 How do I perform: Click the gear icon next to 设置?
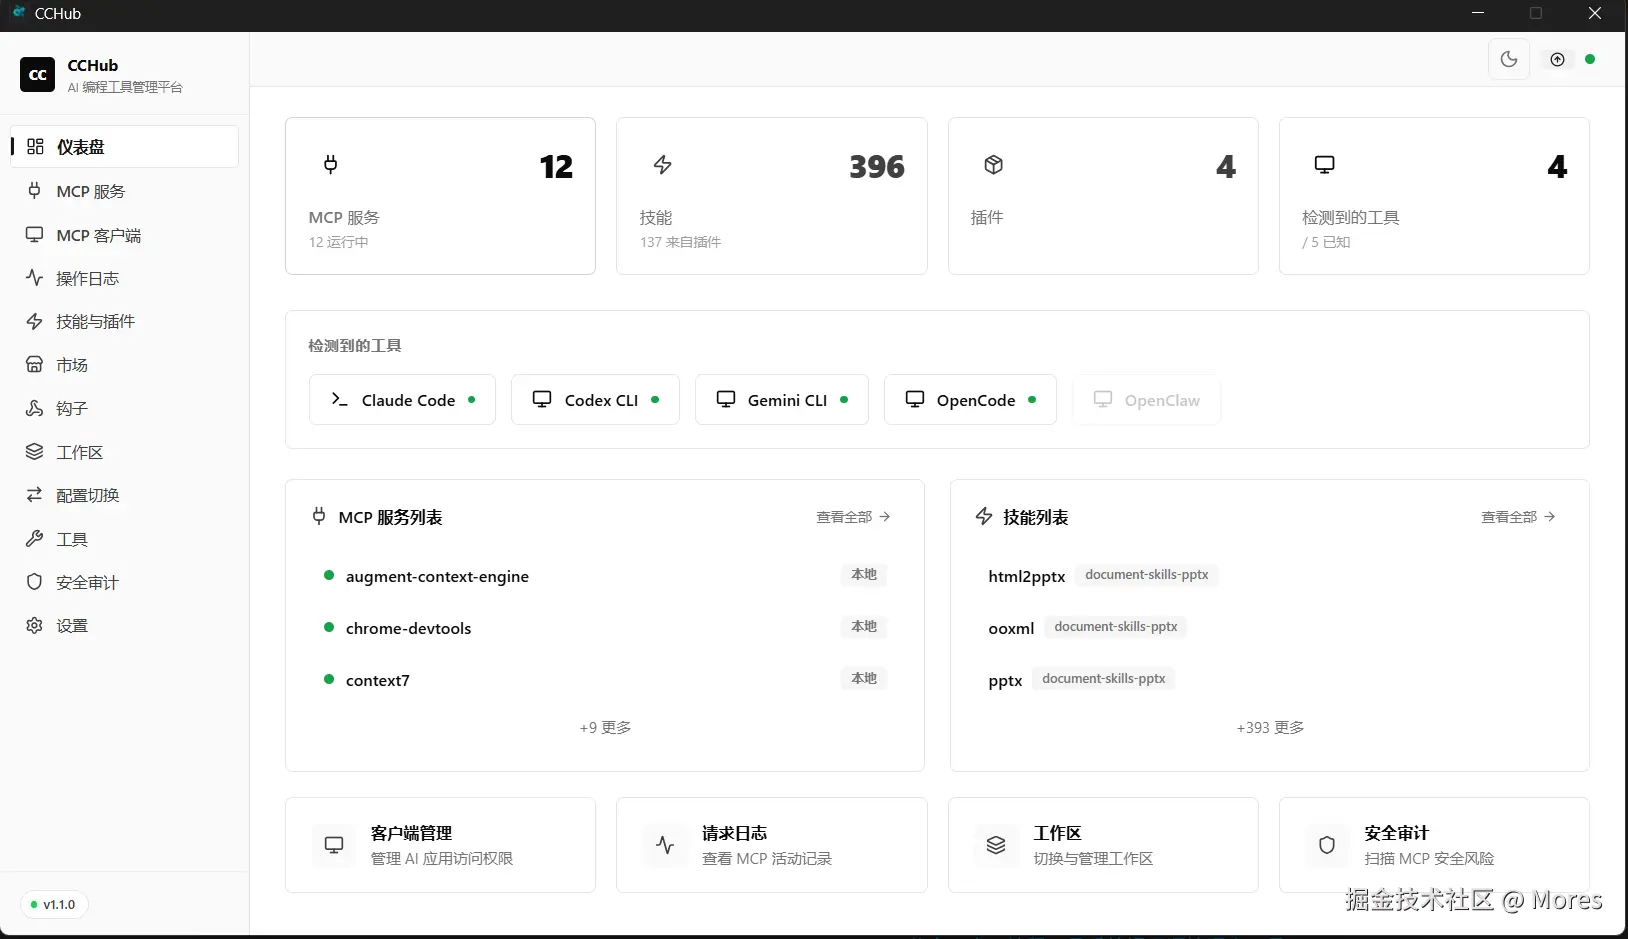[x=34, y=626]
